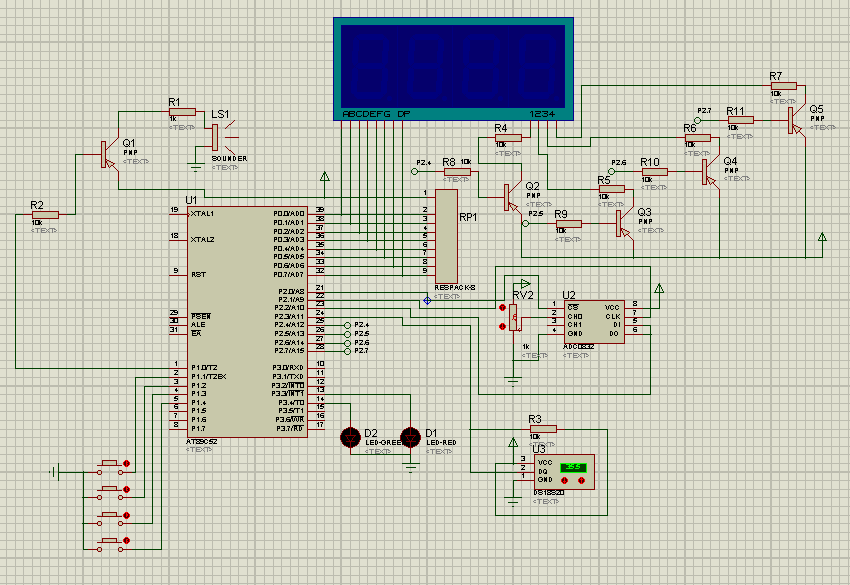The image size is (850, 585).
Task: Toggle the second push button's red latch dot
Action: pos(127,488)
